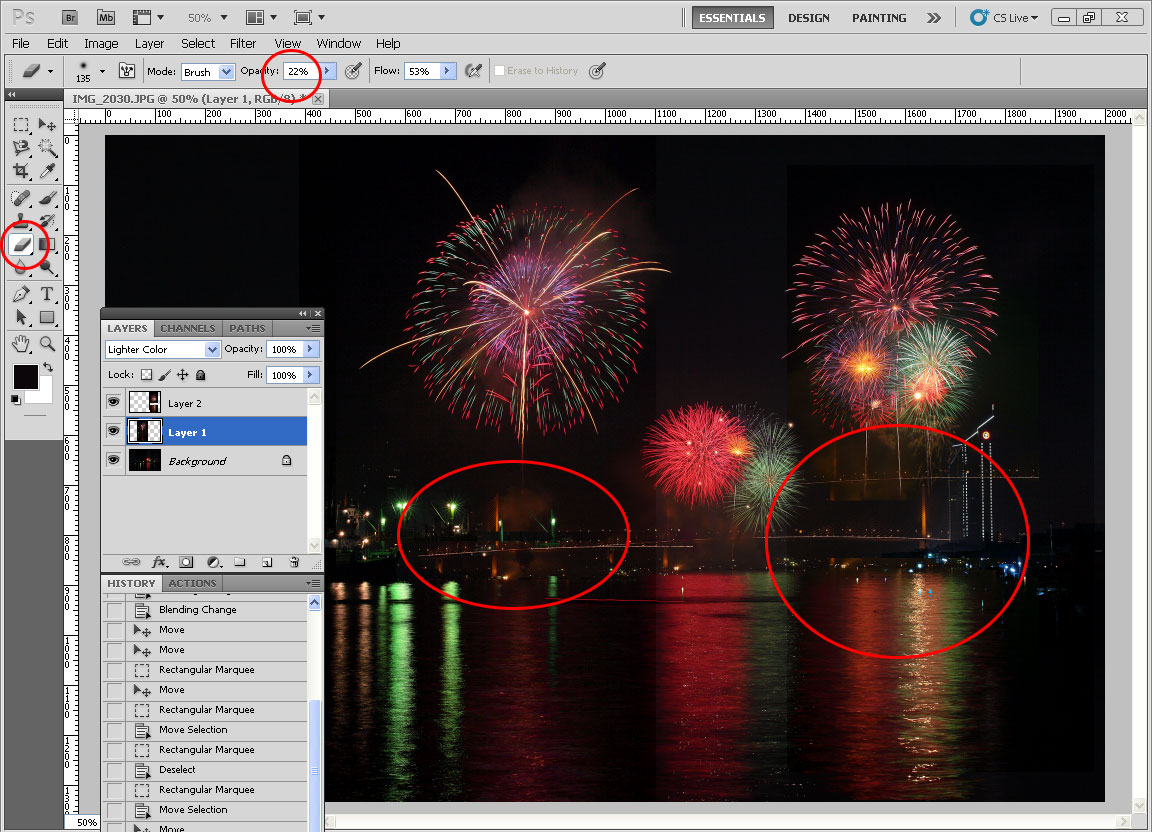Image resolution: width=1152 pixels, height=832 pixels.
Task: Click the foreground color swatch
Action: point(24,377)
